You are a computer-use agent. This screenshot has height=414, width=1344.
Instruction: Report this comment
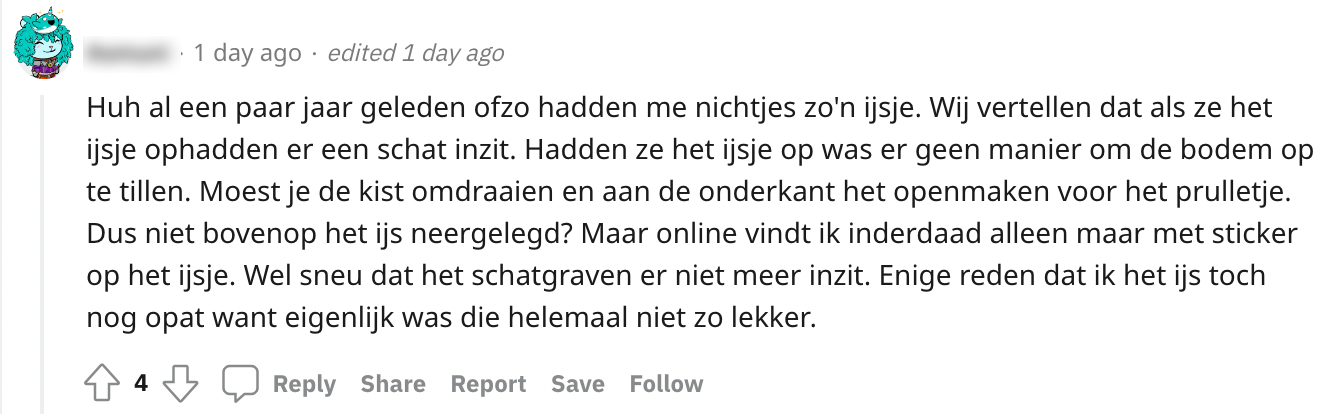488,384
